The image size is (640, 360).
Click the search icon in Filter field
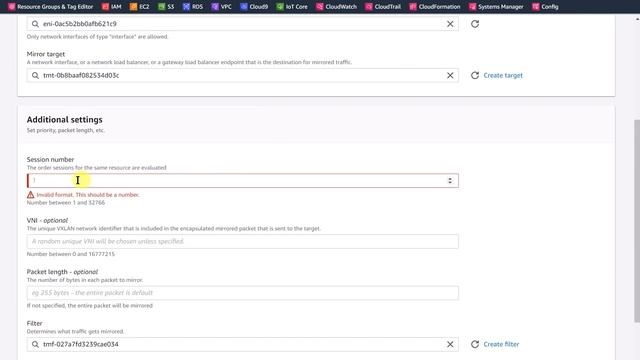(35, 344)
